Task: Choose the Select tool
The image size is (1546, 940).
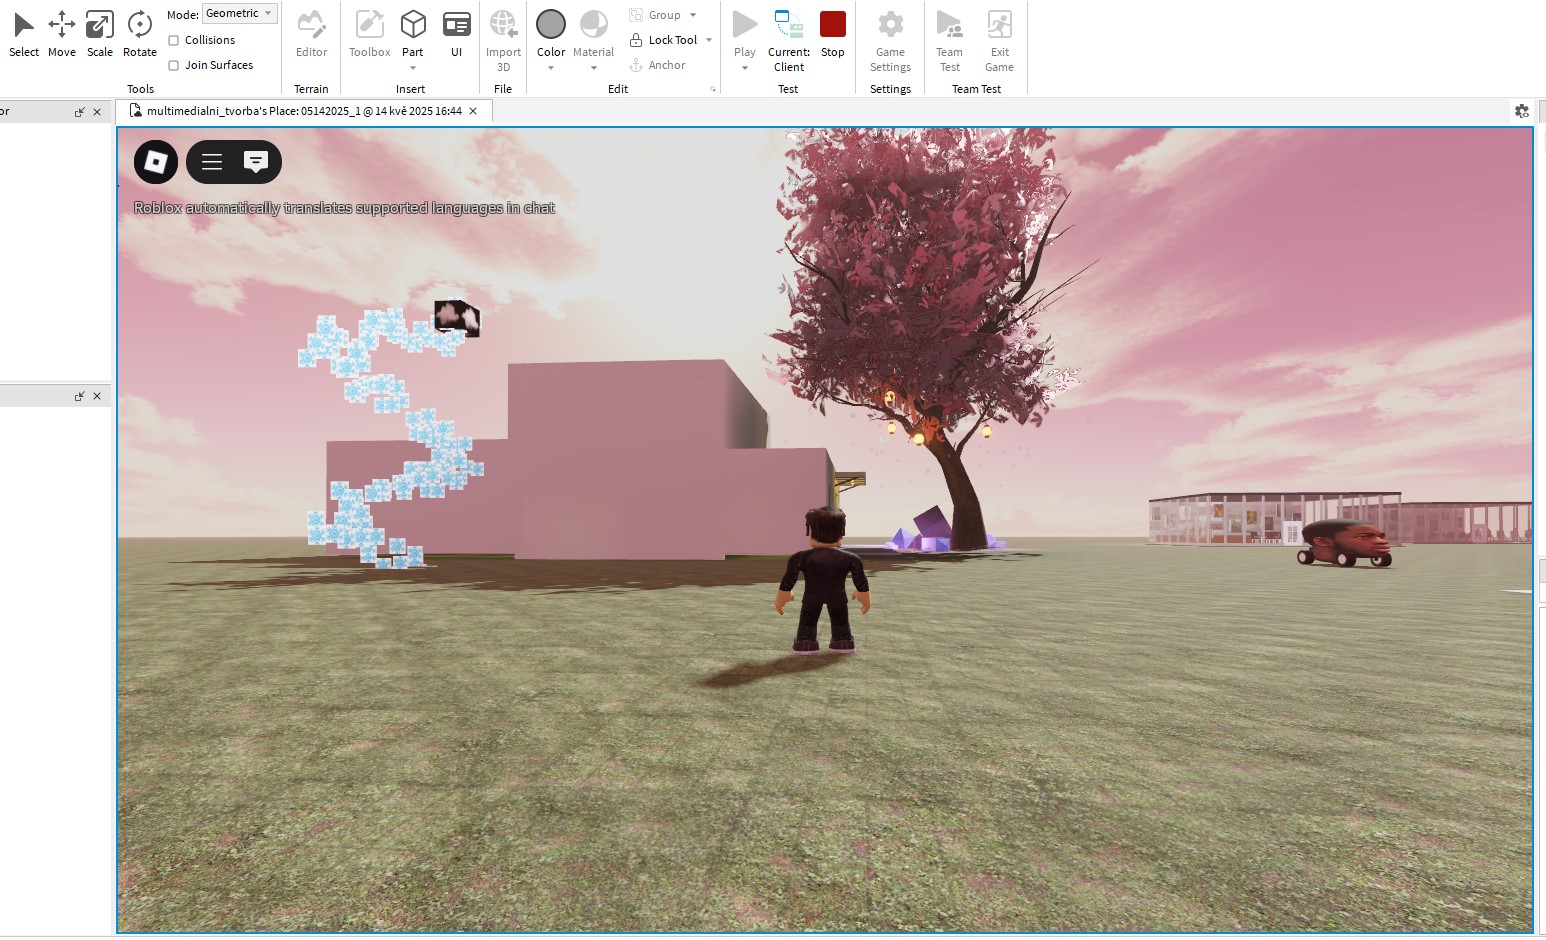Action: tap(24, 33)
